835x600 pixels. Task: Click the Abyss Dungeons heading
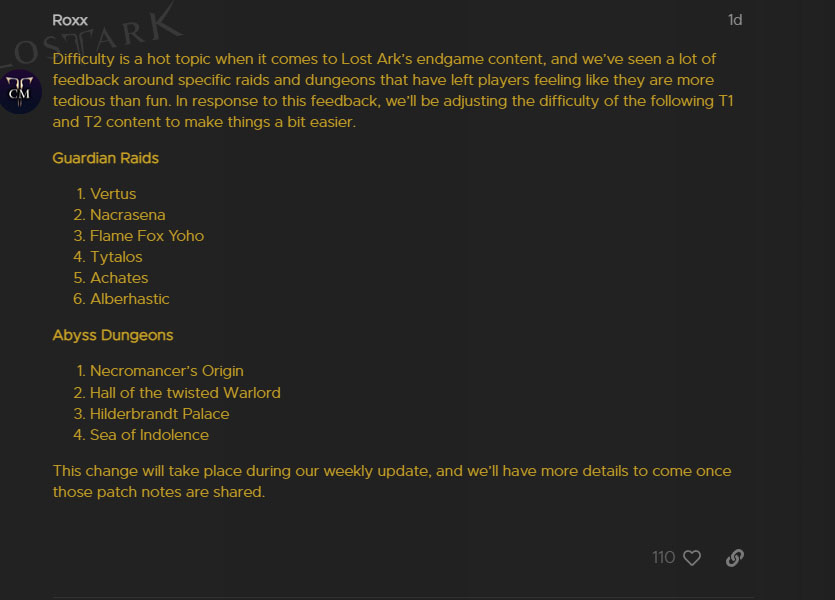coord(112,335)
